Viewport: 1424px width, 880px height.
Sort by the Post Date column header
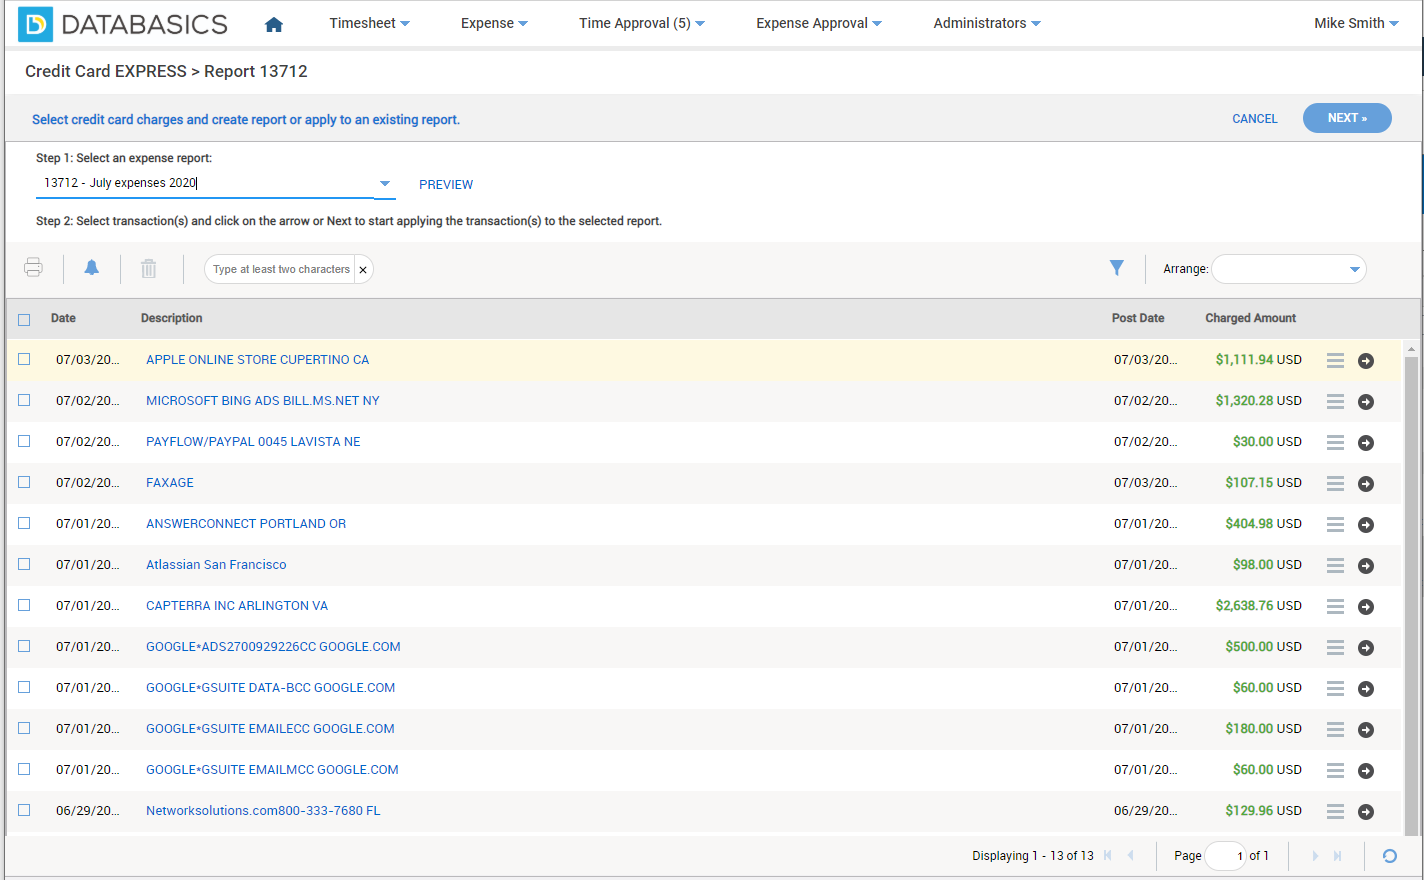pos(1138,318)
